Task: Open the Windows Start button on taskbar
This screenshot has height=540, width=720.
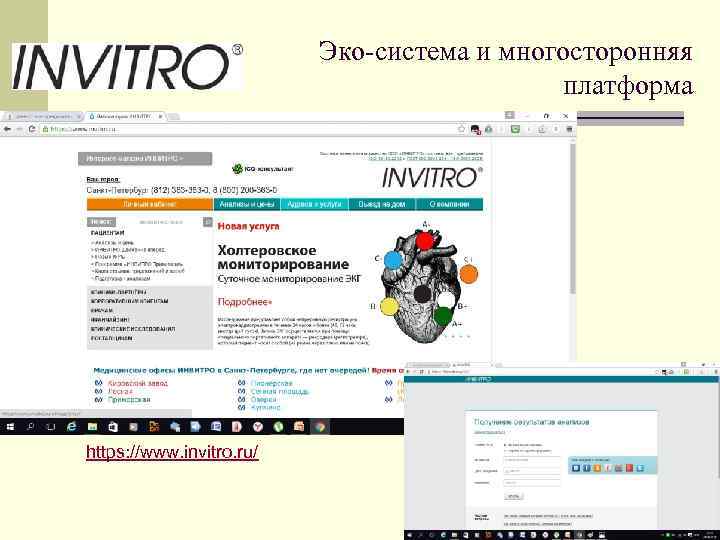Action: (10, 427)
